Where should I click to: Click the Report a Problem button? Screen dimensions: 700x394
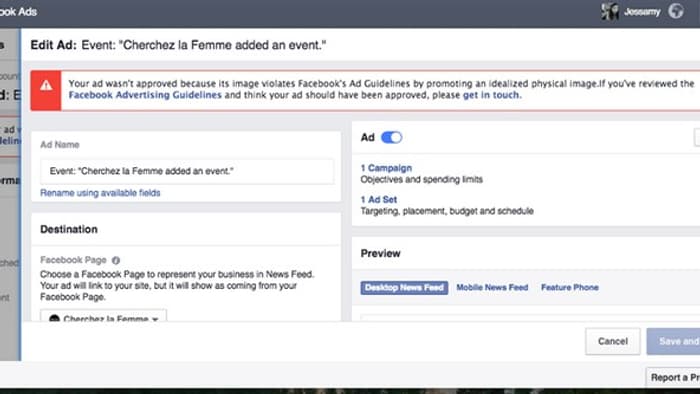(673, 377)
